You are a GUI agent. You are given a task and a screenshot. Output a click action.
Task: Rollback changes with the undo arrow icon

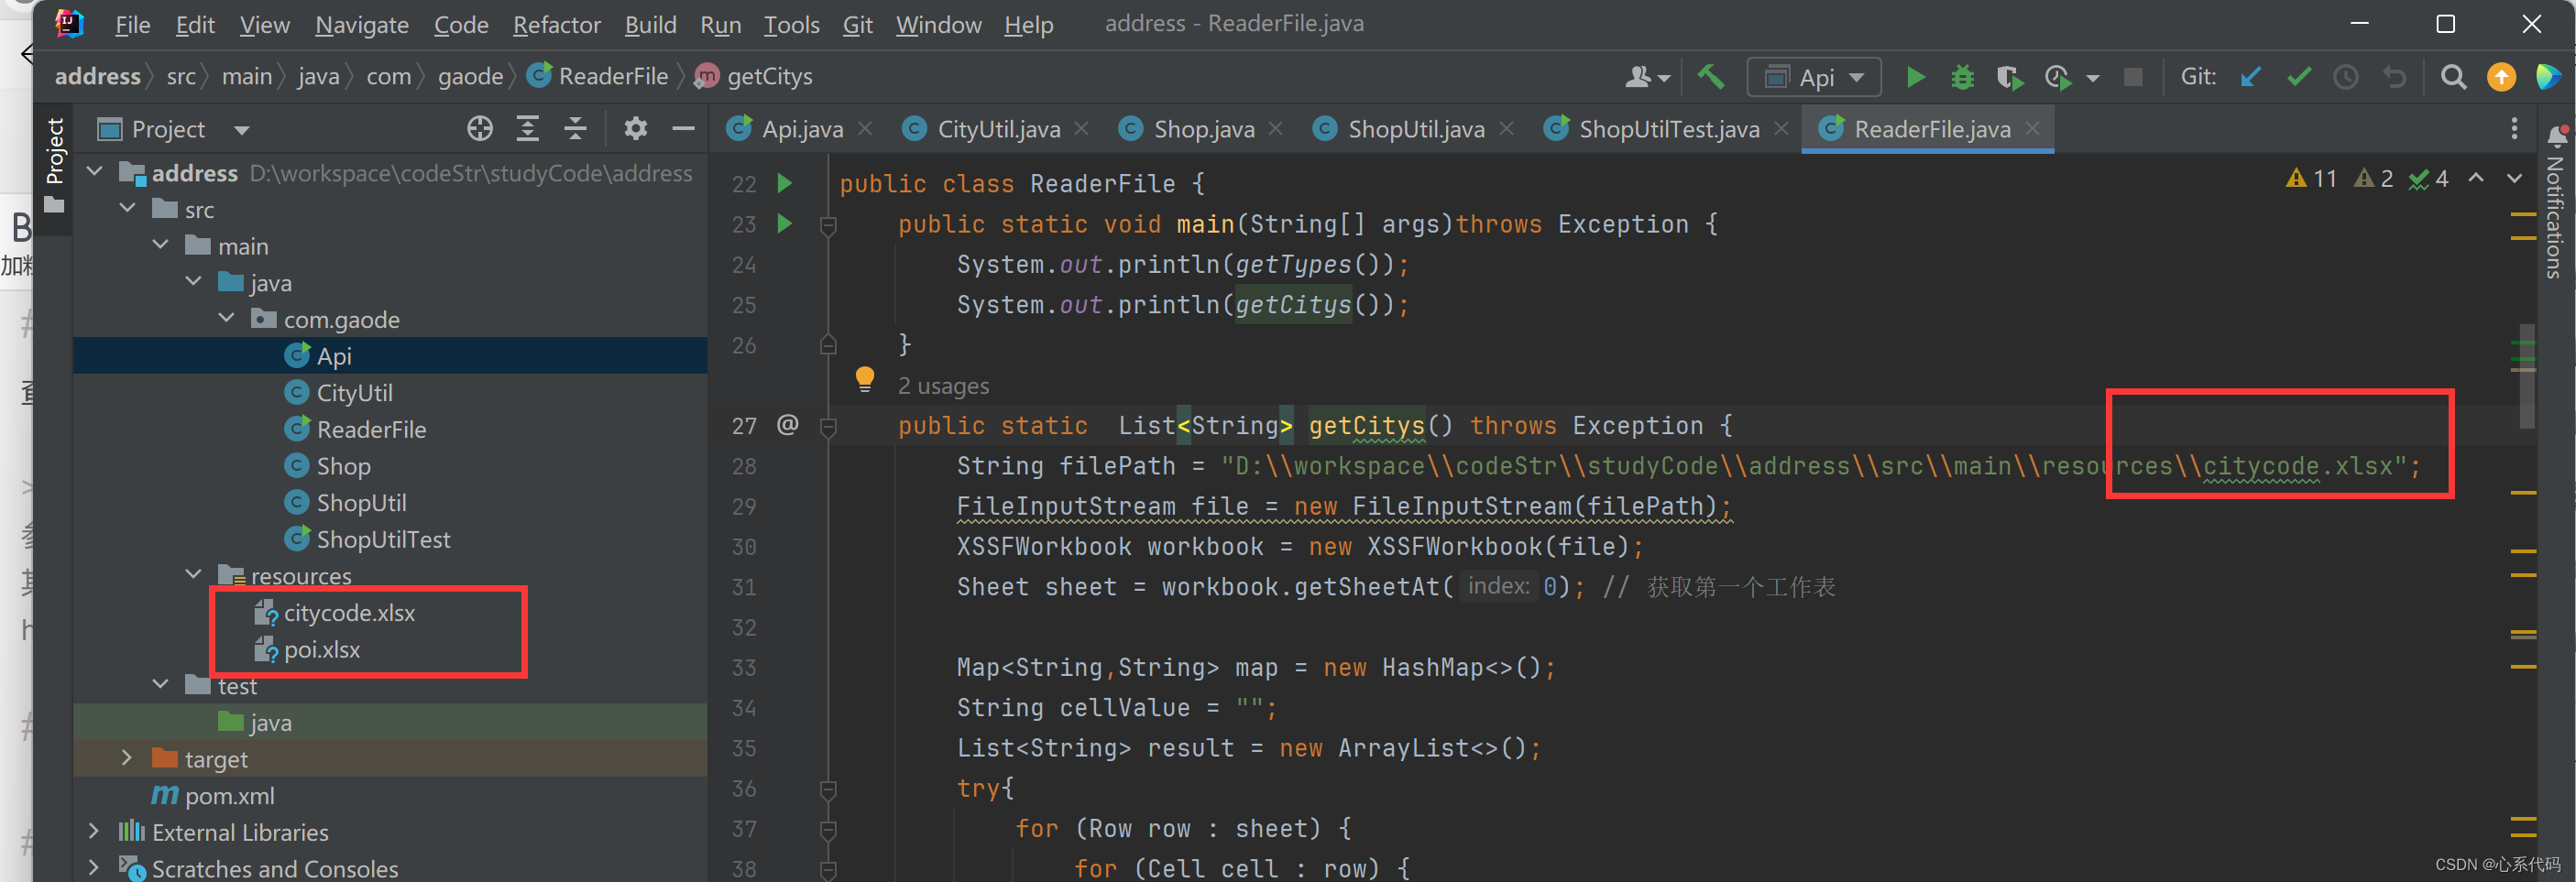click(2394, 77)
